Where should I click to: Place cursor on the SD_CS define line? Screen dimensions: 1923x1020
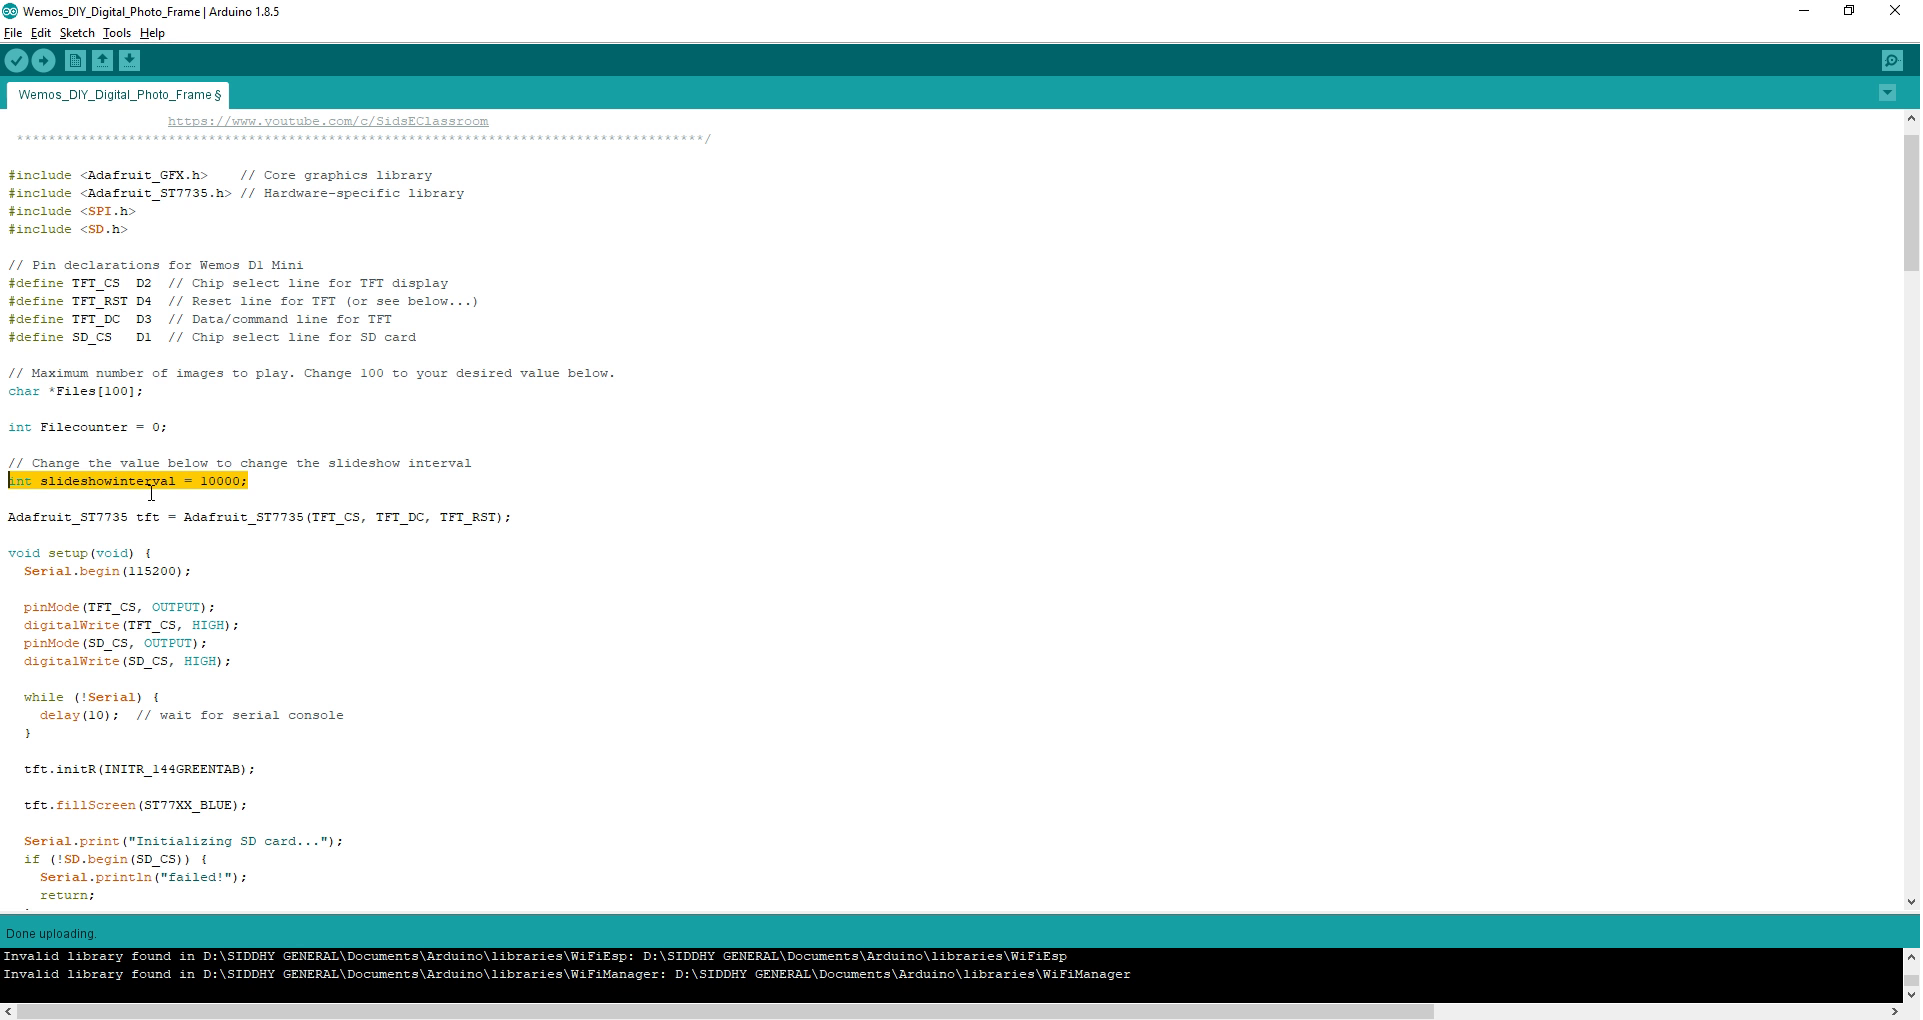click(x=212, y=337)
